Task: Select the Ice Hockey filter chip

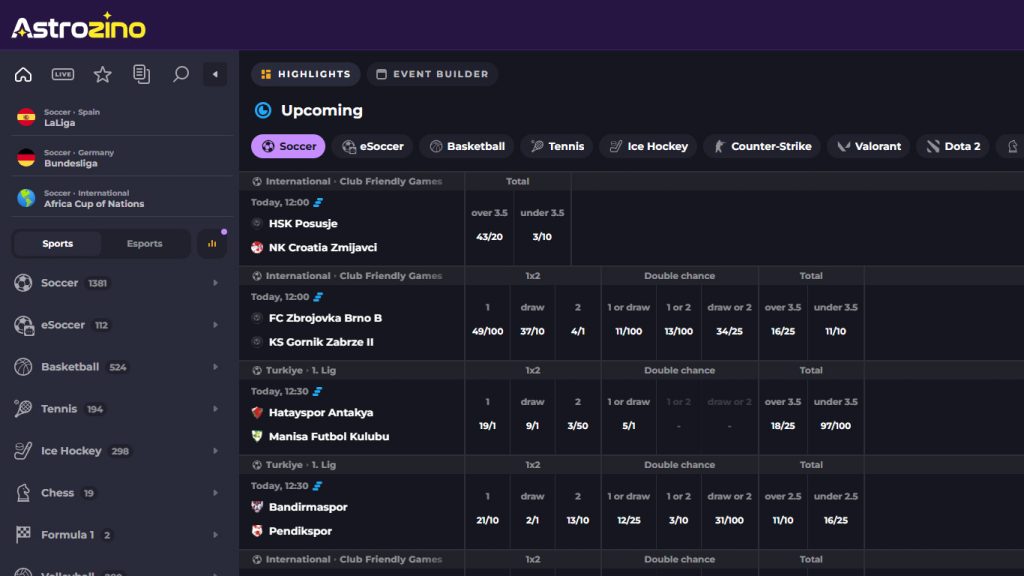Action: [x=648, y=146]
